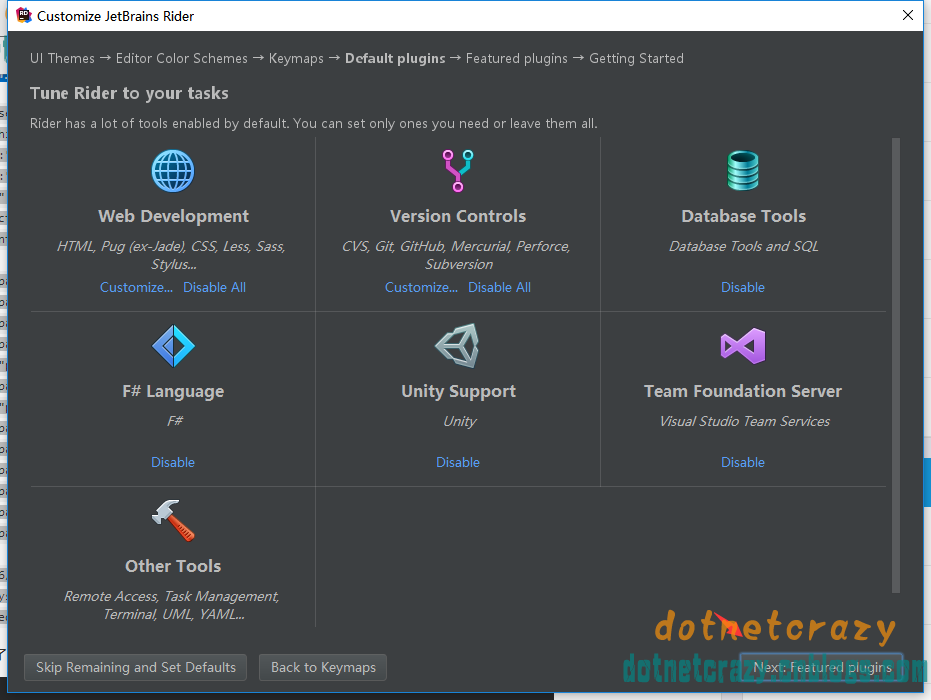This screenshot has width=931, height=700.
Task: Click the Unity Support cube icon
Action: pyautogui.click(x=457, y=346)
